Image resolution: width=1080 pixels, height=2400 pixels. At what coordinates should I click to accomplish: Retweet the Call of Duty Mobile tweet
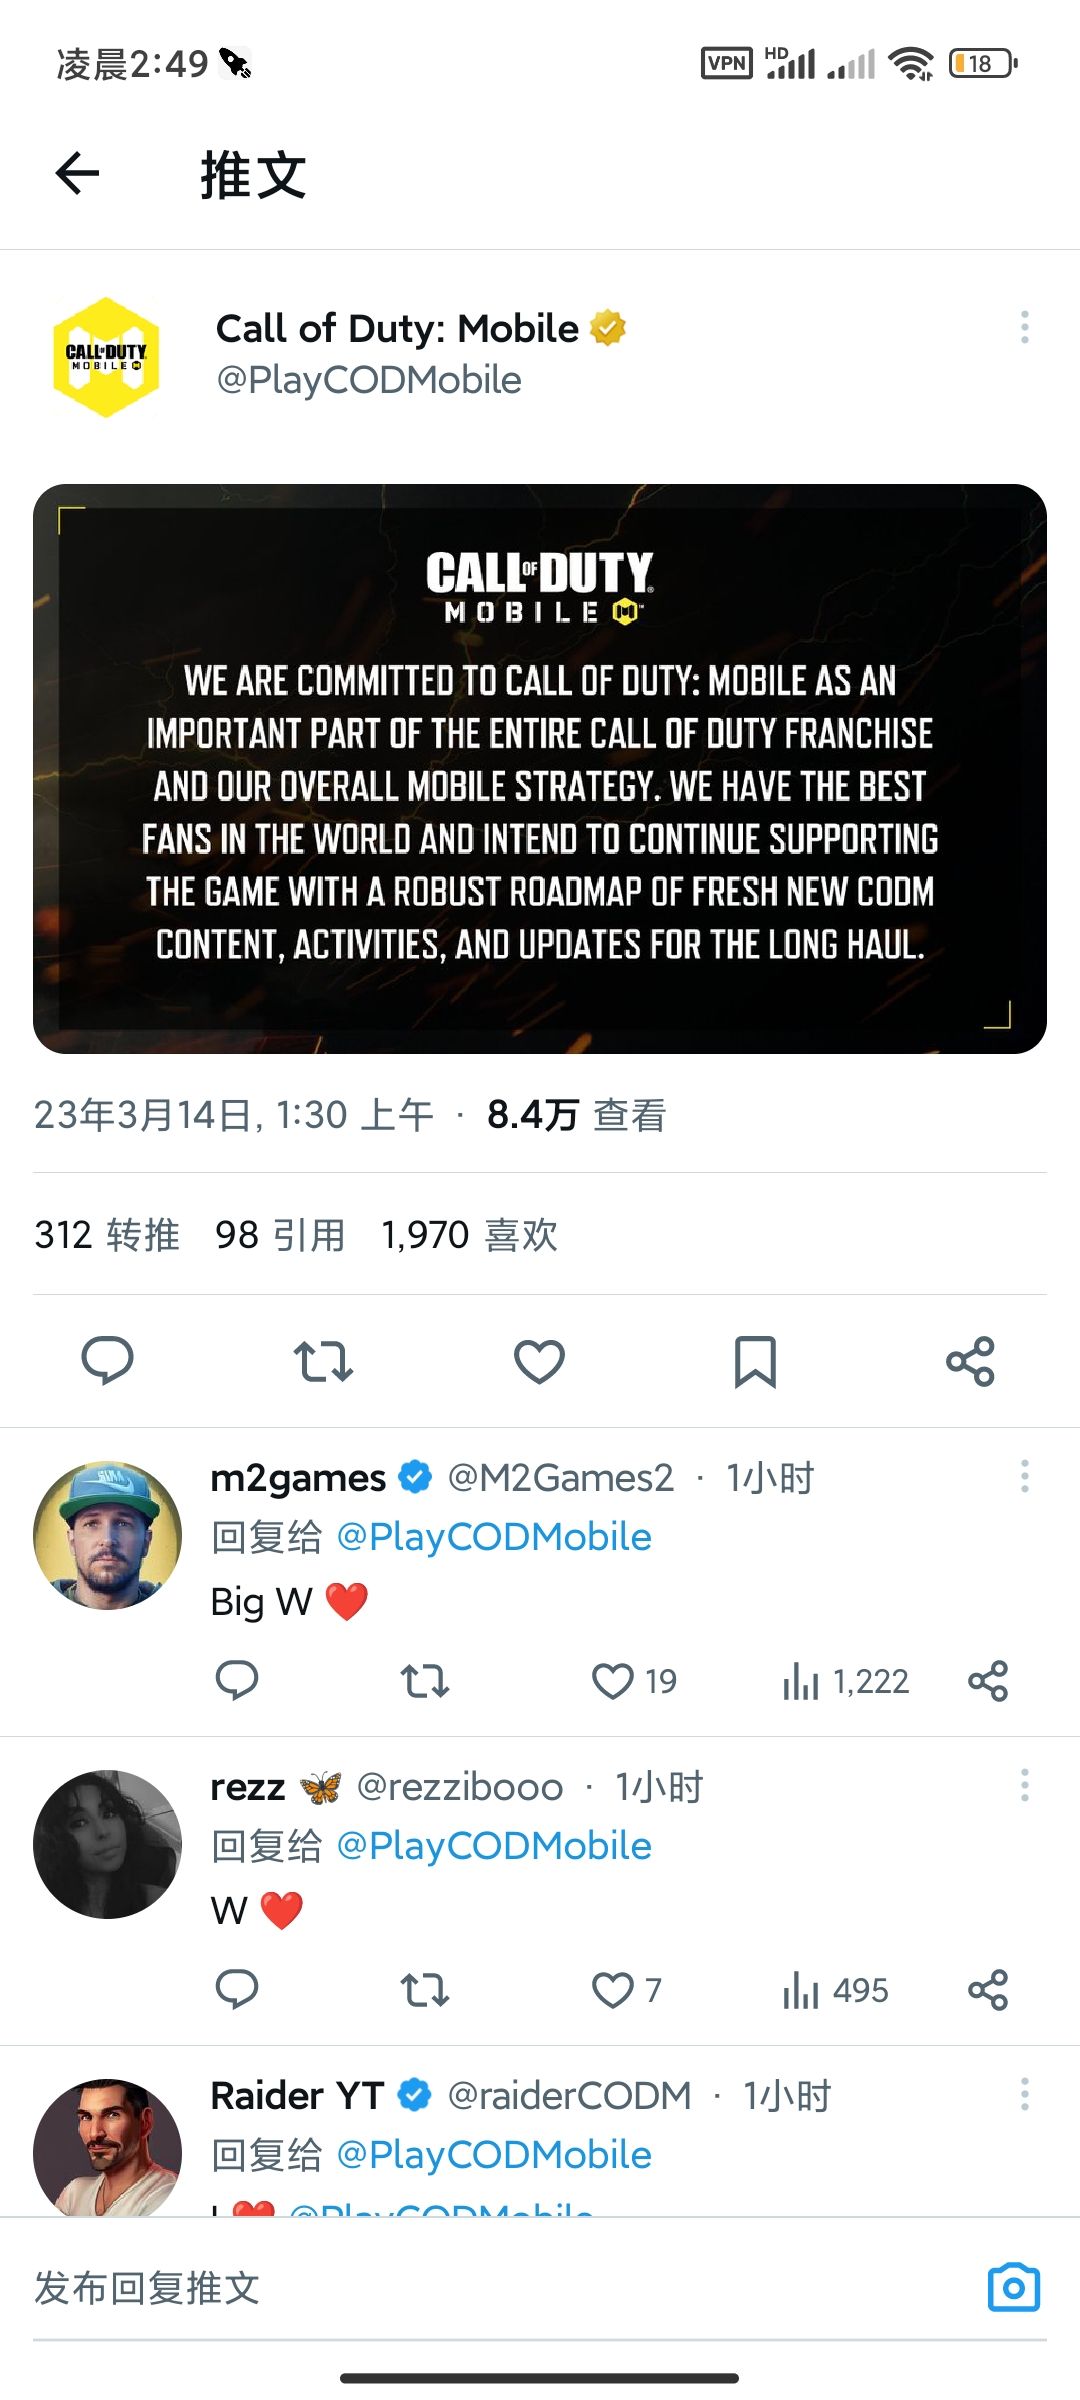click(323, 1360)
